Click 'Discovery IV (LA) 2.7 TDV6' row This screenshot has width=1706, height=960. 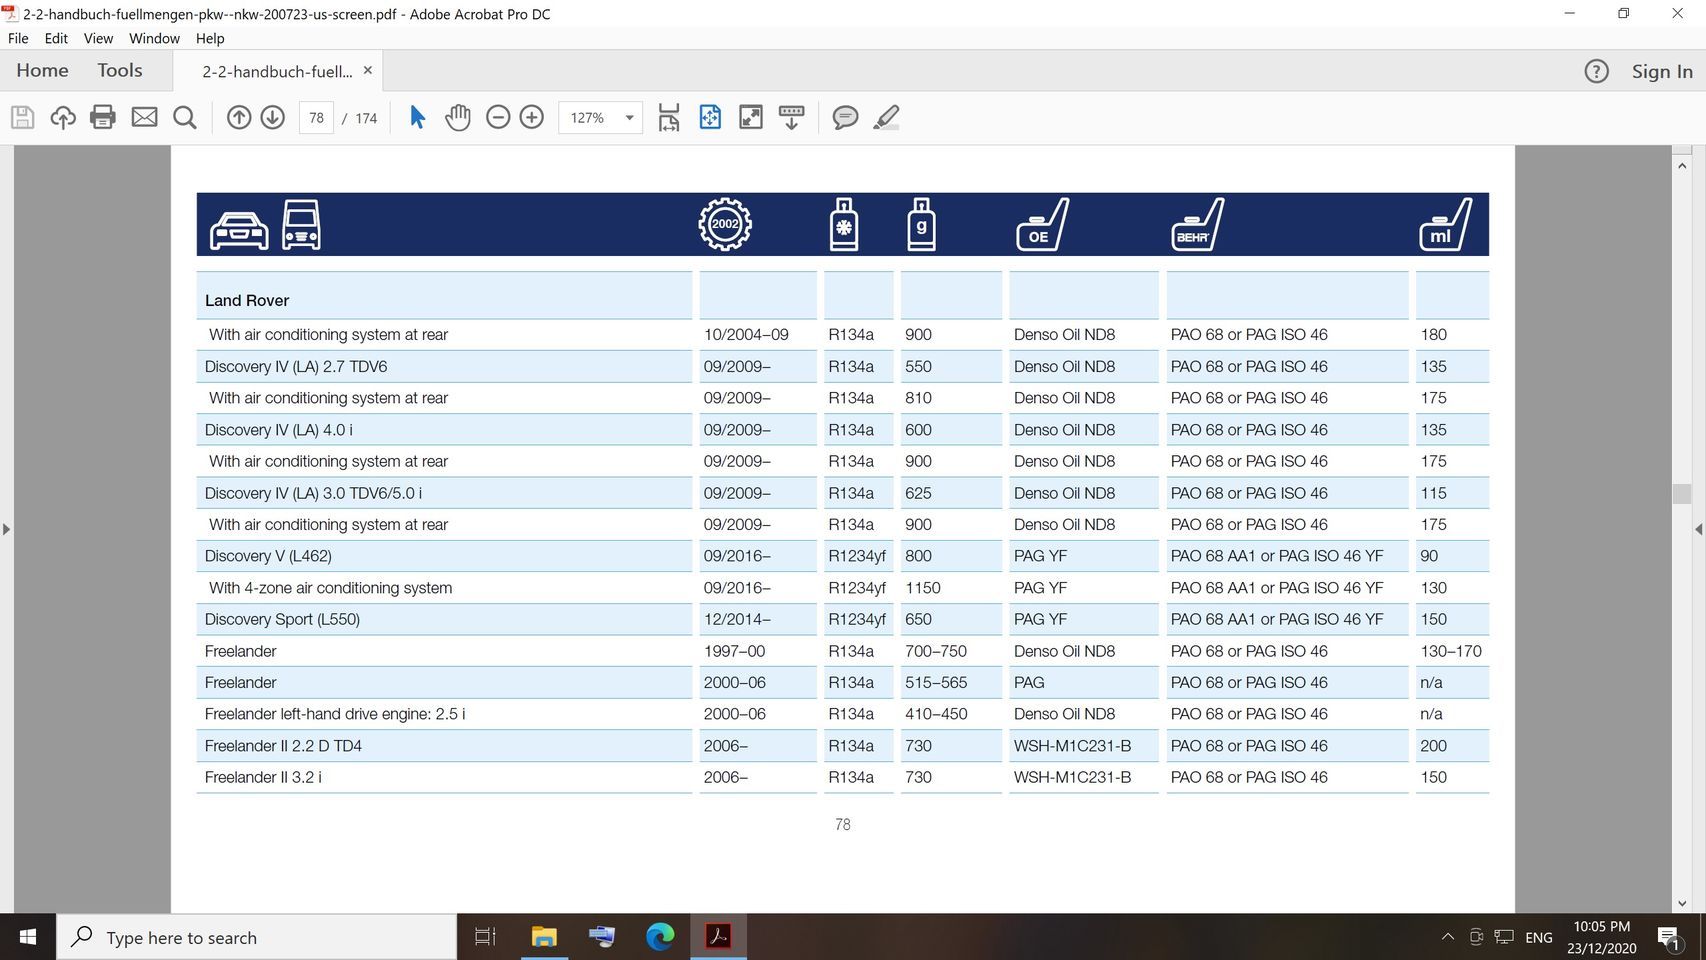point(842,366)
